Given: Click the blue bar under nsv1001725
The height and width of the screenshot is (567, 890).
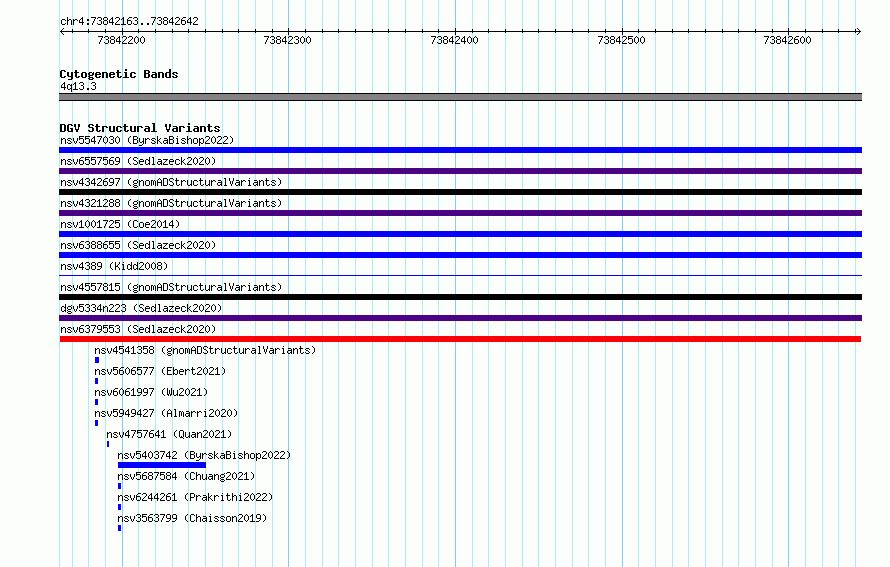Looking at the screenshot, I should (460, 234).
